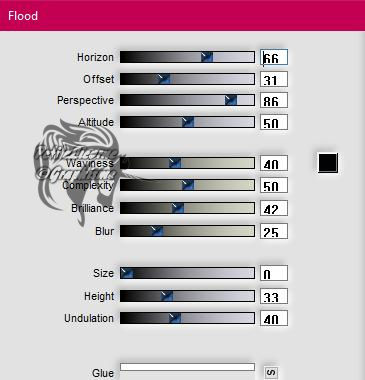Click the Perspective slider thumb
This screenshot has height=380, width=365.
pyautogui.click(x=231, y=100)
